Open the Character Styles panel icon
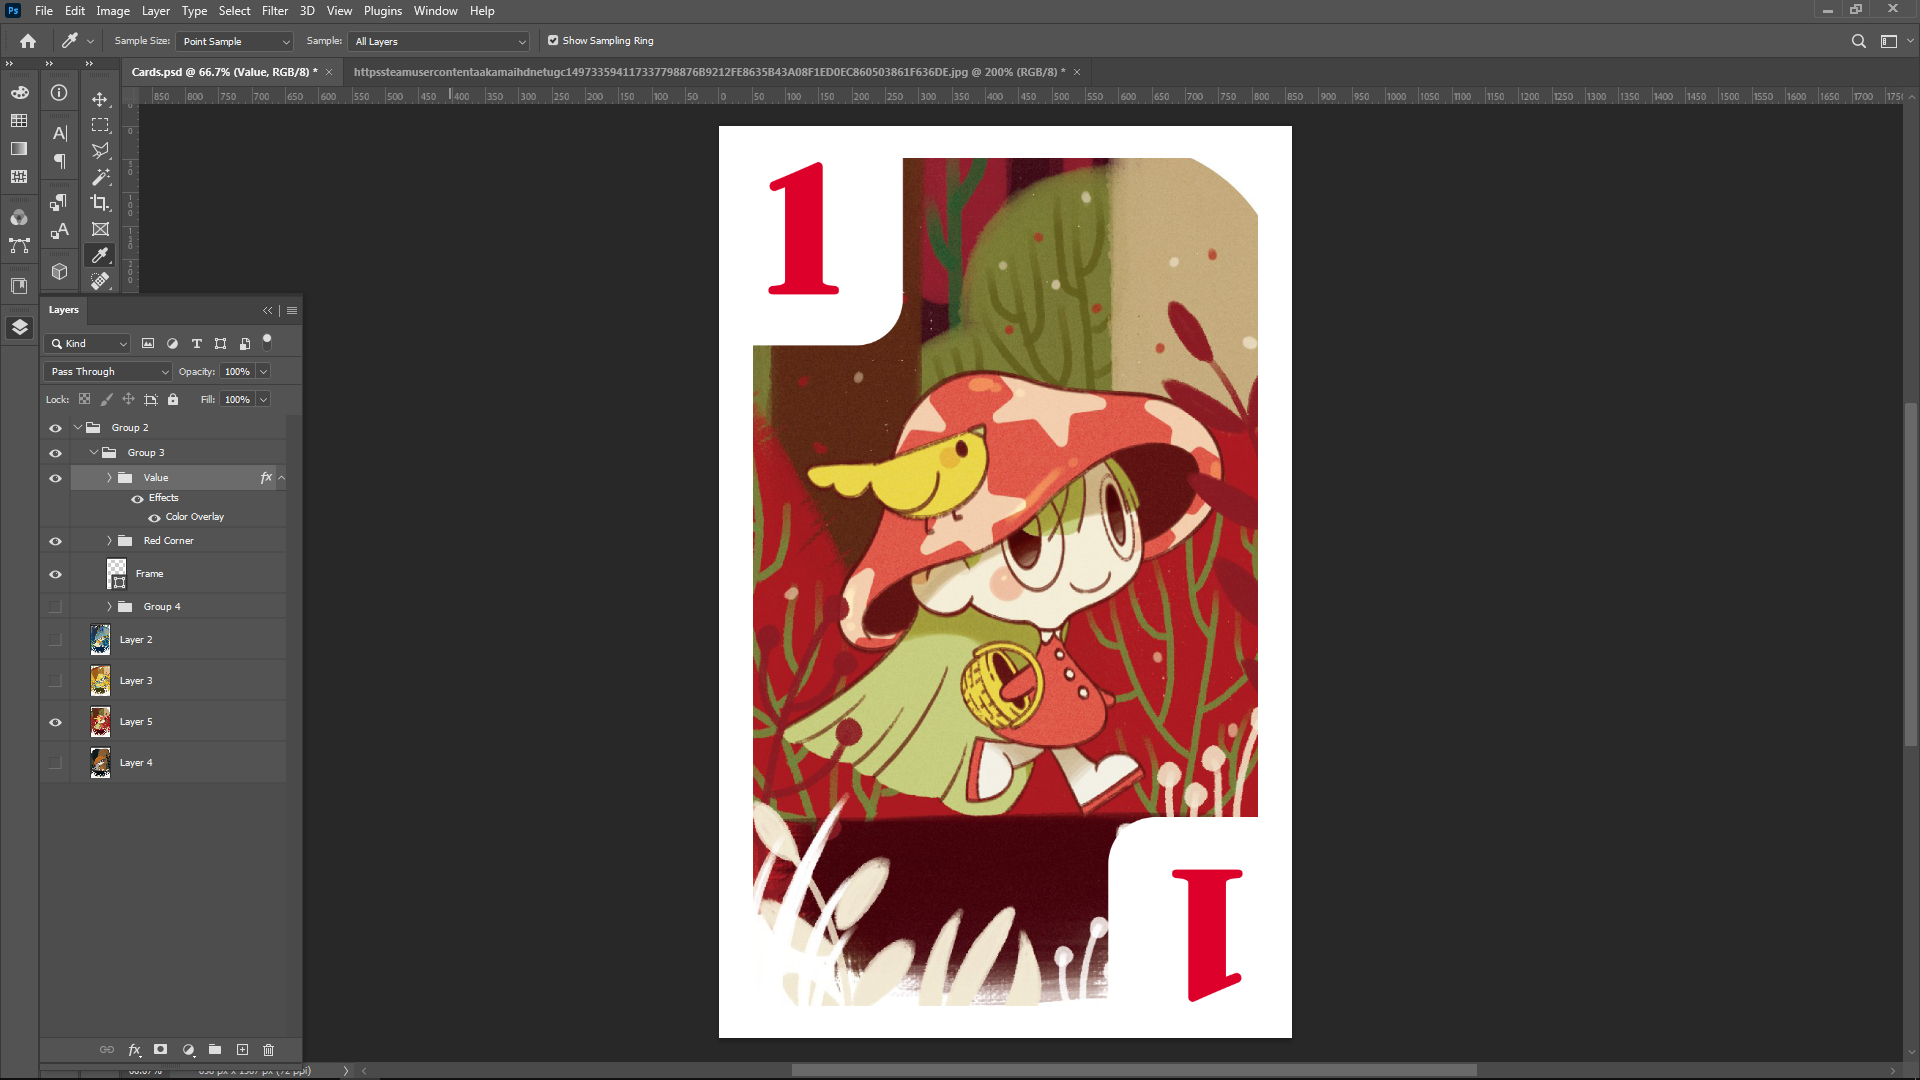Image resolution: width=1920 pixels, height=1080 pixels. click(x=60, y=230)
